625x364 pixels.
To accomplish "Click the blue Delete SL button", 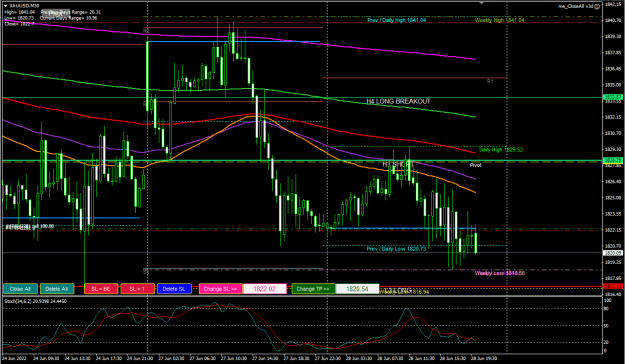I will [174, 289].
